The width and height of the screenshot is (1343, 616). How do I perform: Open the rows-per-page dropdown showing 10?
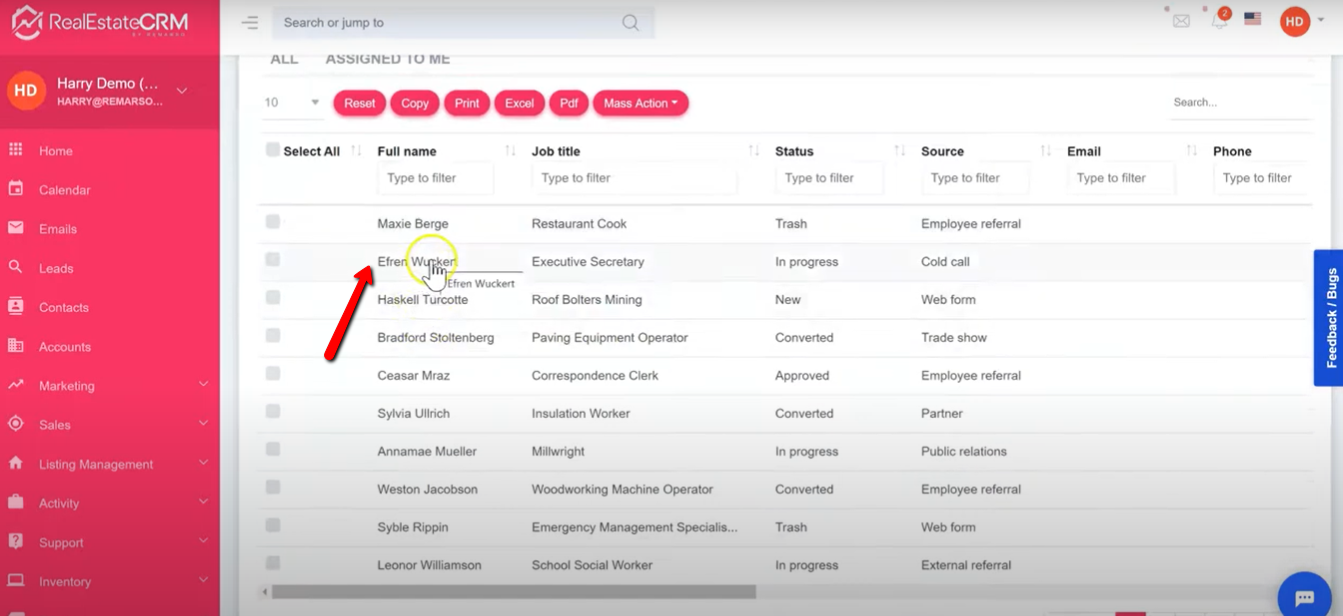[x=291, y=103]
